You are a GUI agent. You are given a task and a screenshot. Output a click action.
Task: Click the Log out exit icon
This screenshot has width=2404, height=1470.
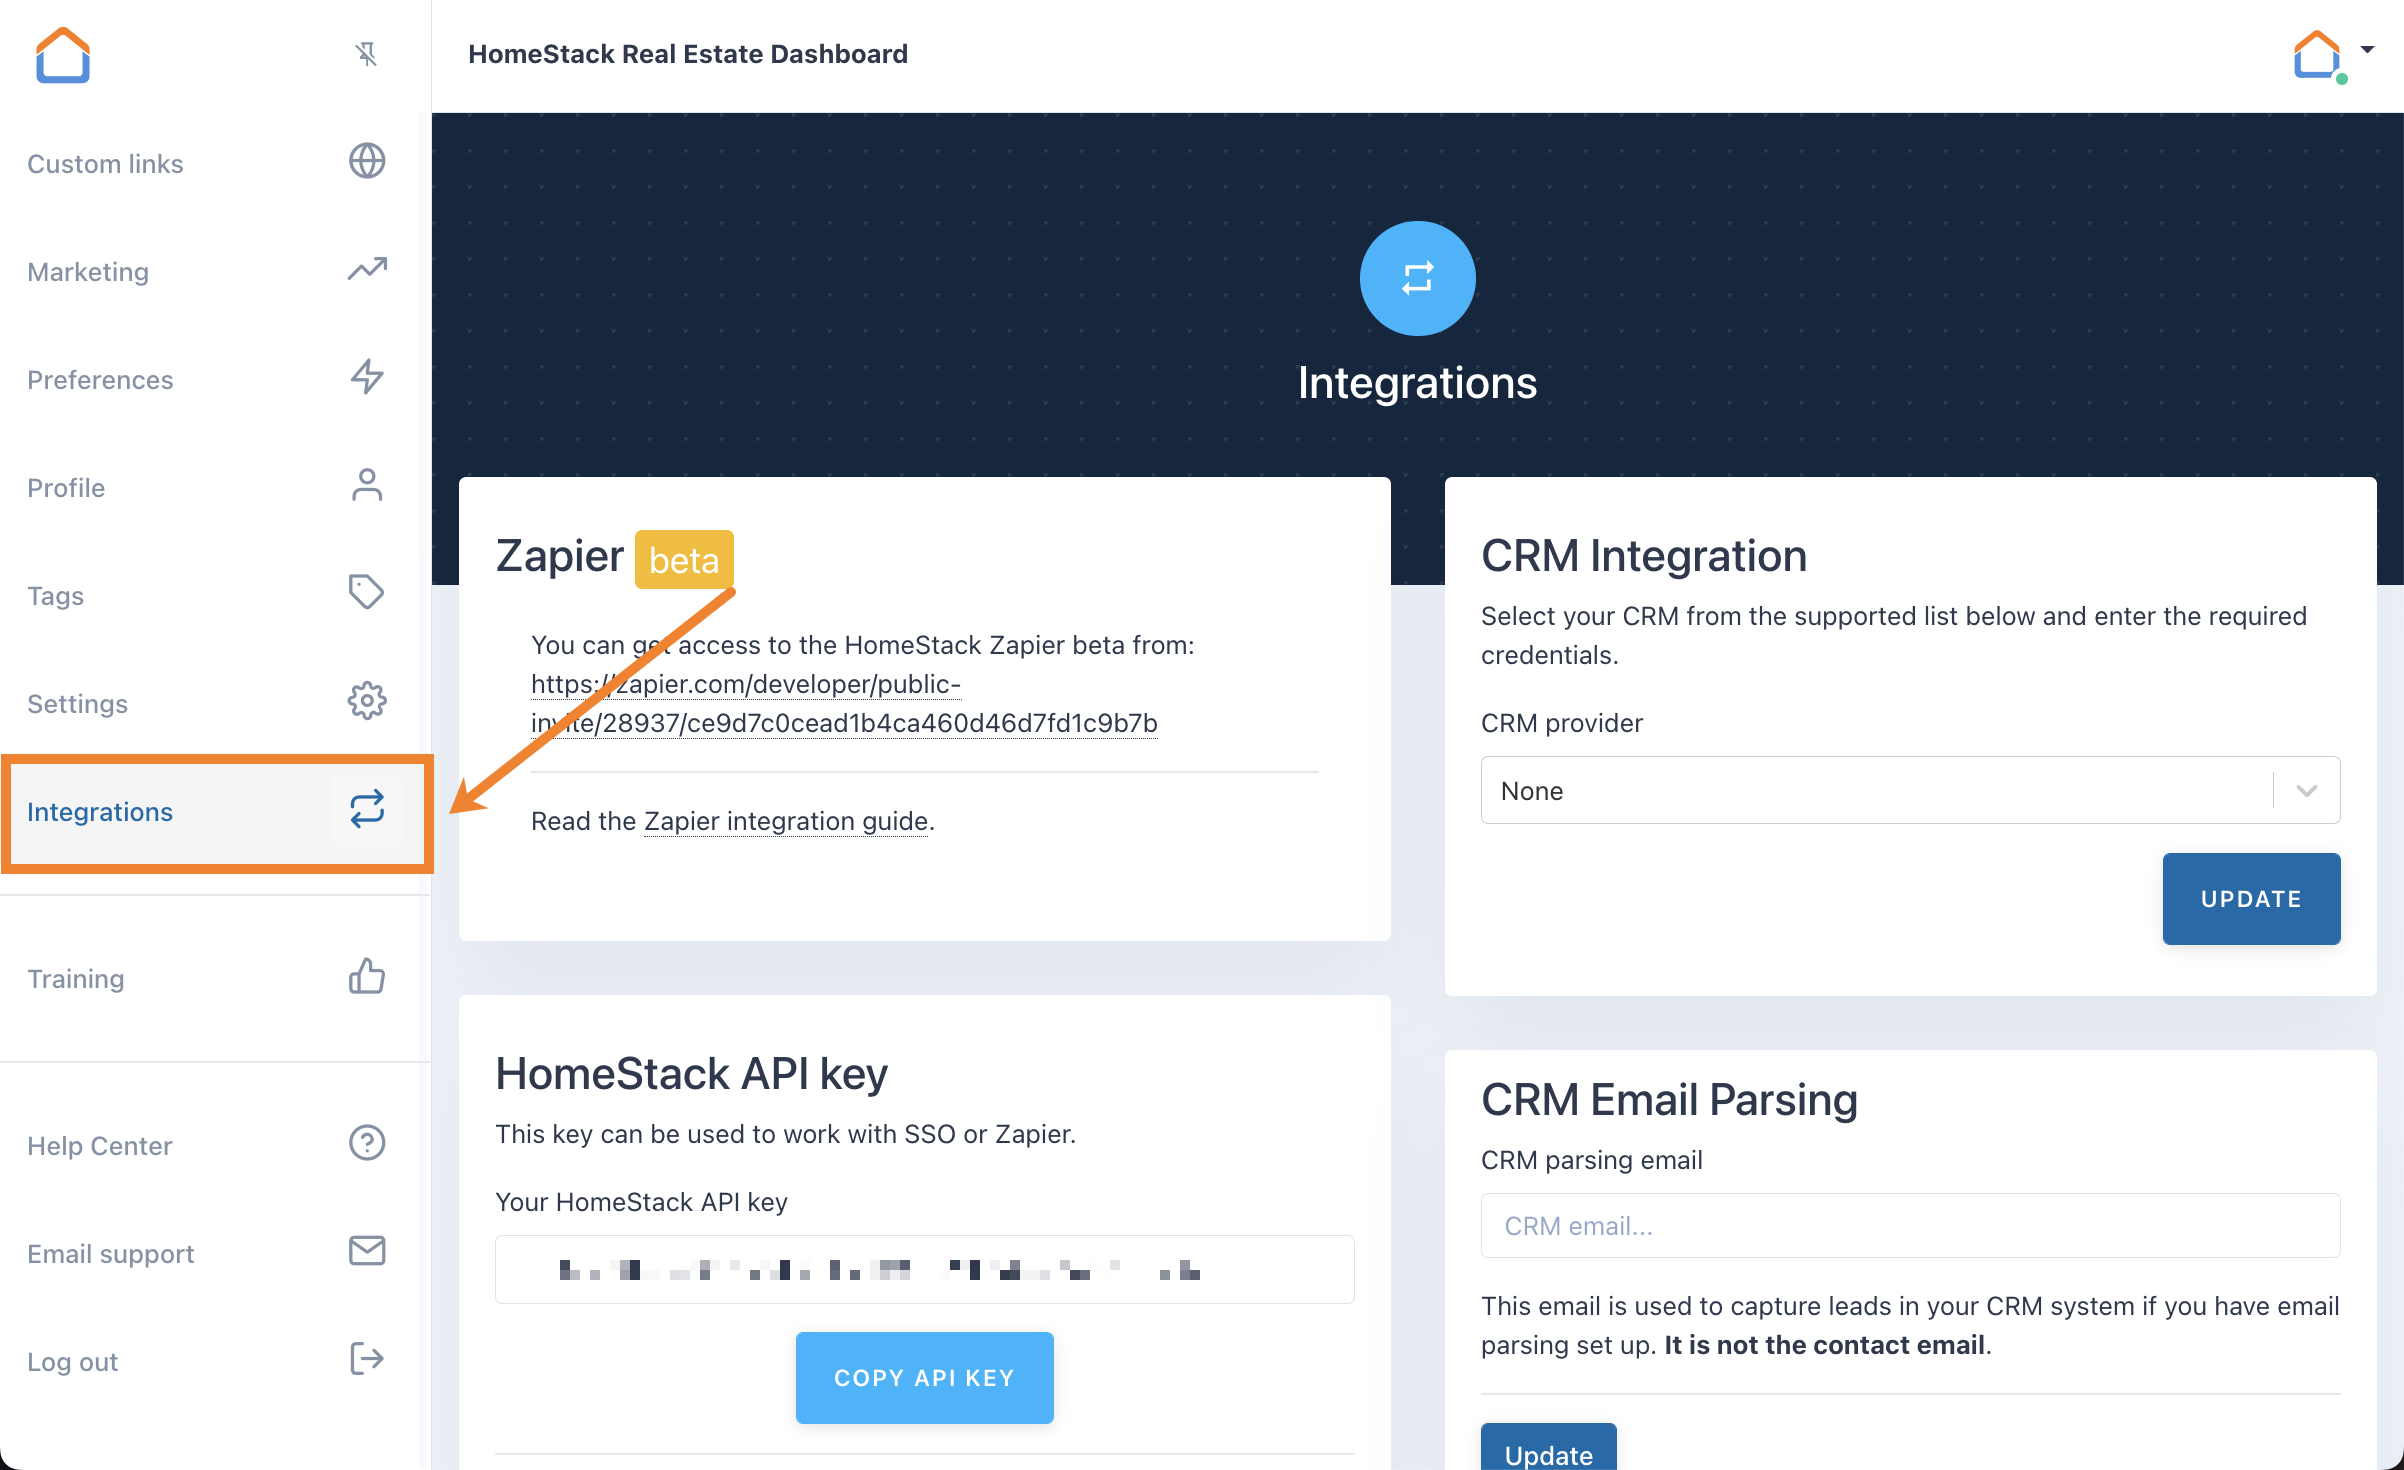click(x=366, y=1359)
